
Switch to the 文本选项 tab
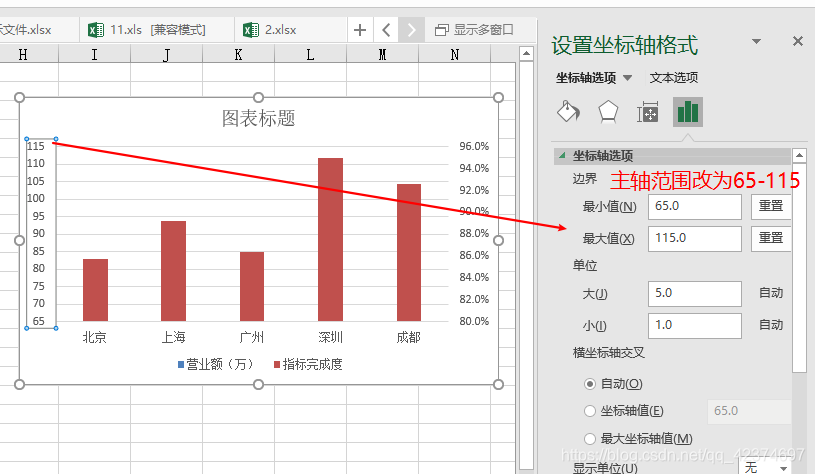[x=674, y=78]
